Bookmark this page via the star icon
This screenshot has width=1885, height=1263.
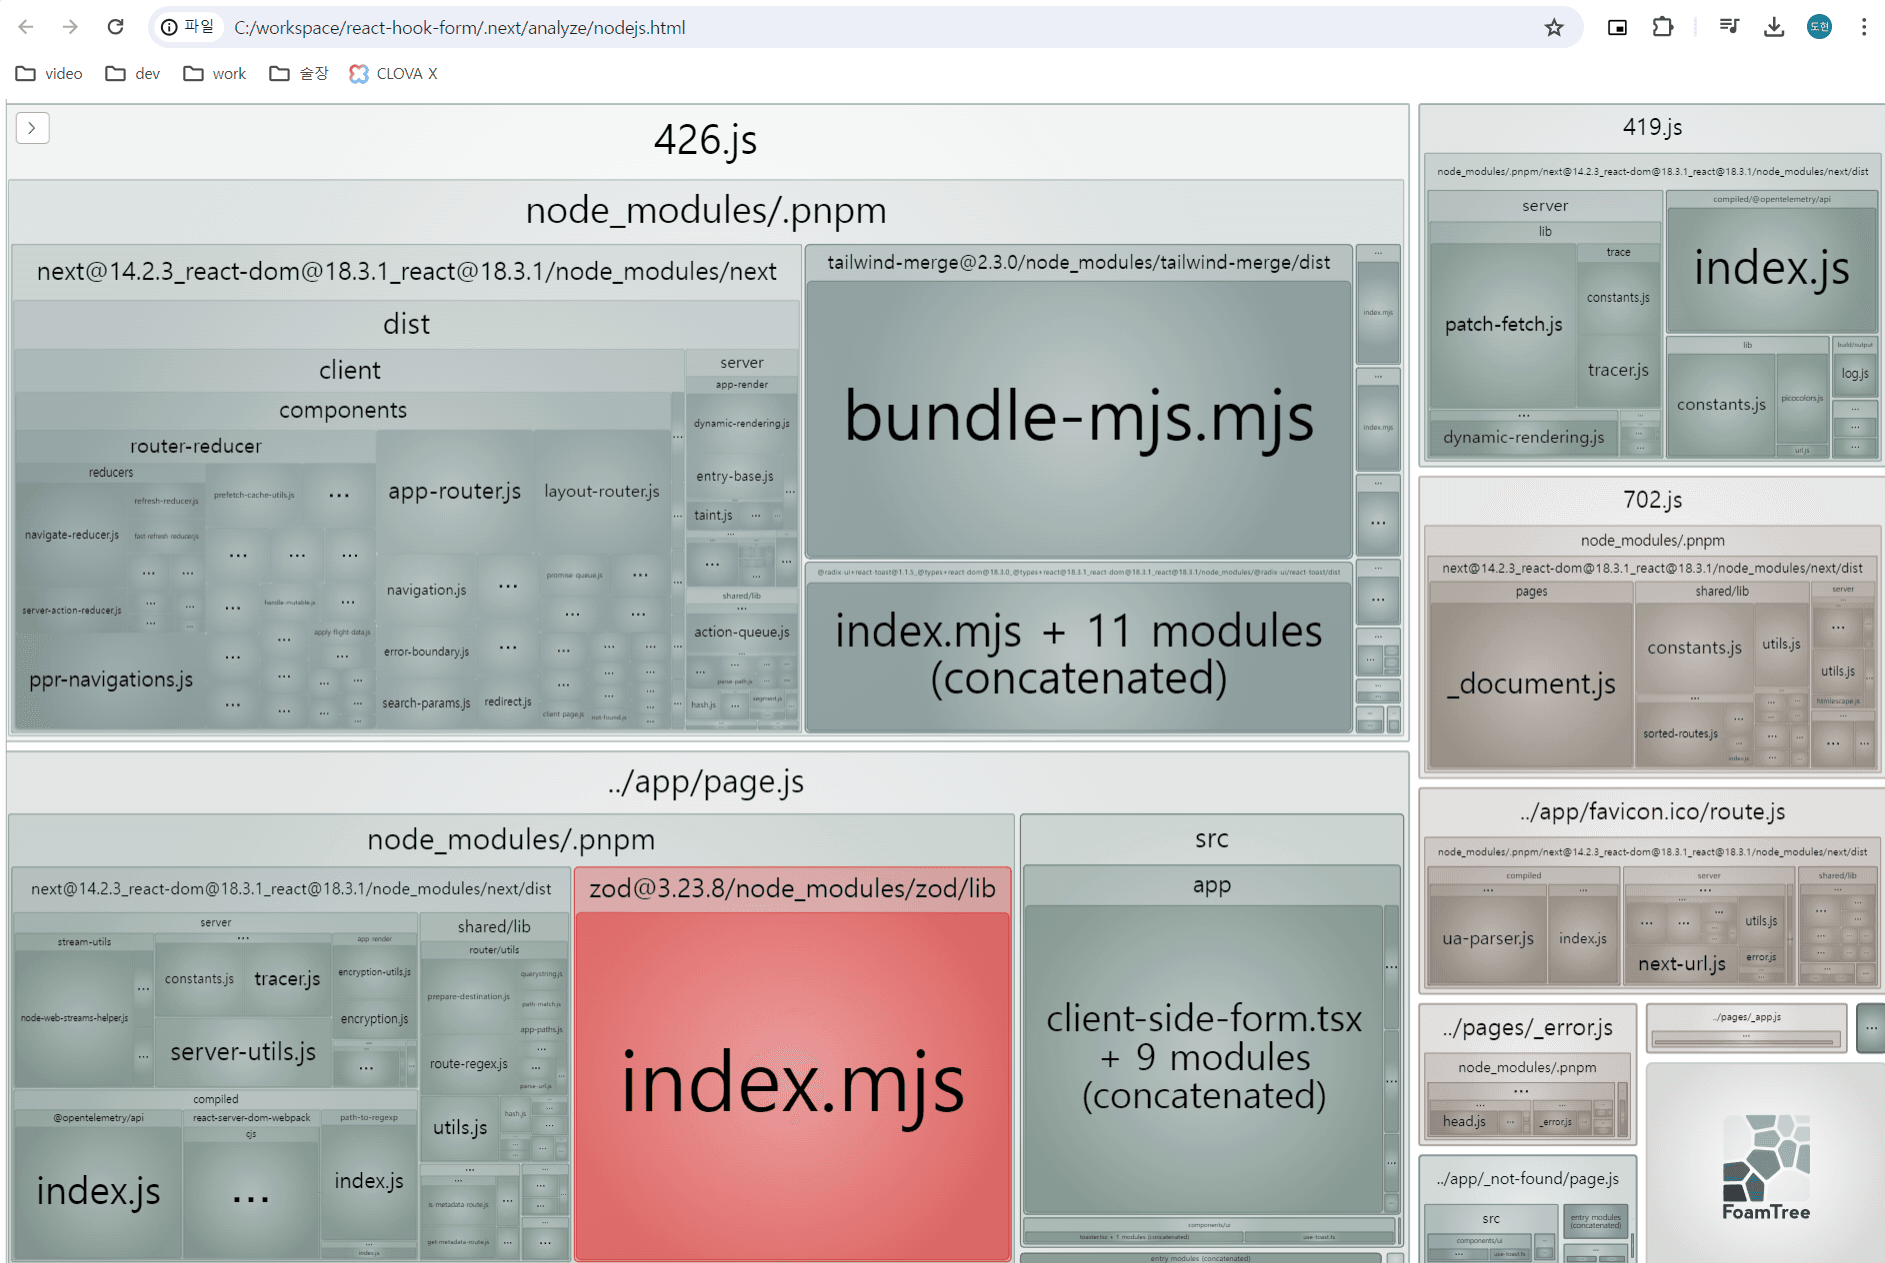[1554, 28]
